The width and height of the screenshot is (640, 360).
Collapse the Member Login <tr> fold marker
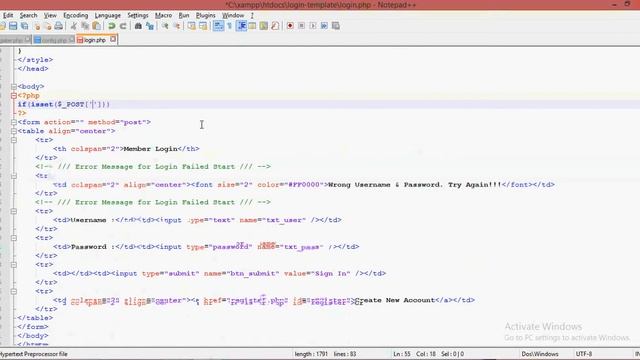tap(13, 140)
